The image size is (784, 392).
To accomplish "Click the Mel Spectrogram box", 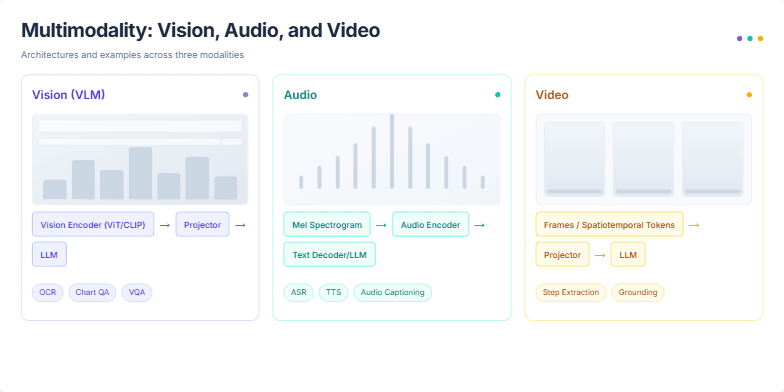I will click(x=327, y=224).
